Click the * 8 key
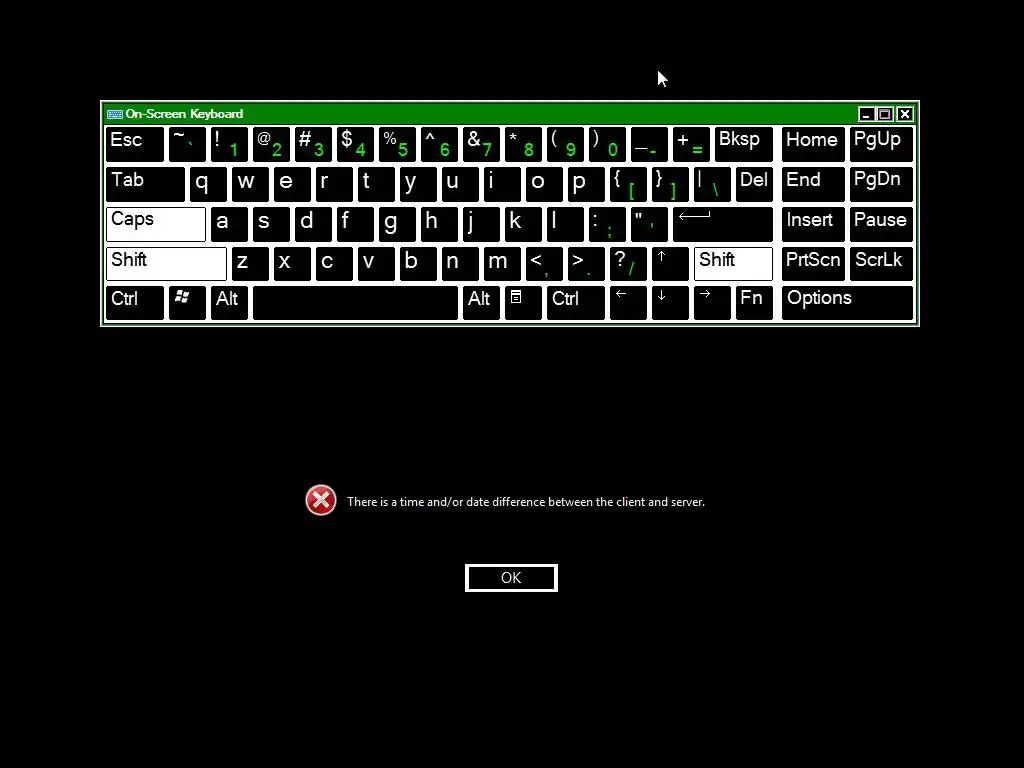1024x768 pixels. tap(523, 144)
